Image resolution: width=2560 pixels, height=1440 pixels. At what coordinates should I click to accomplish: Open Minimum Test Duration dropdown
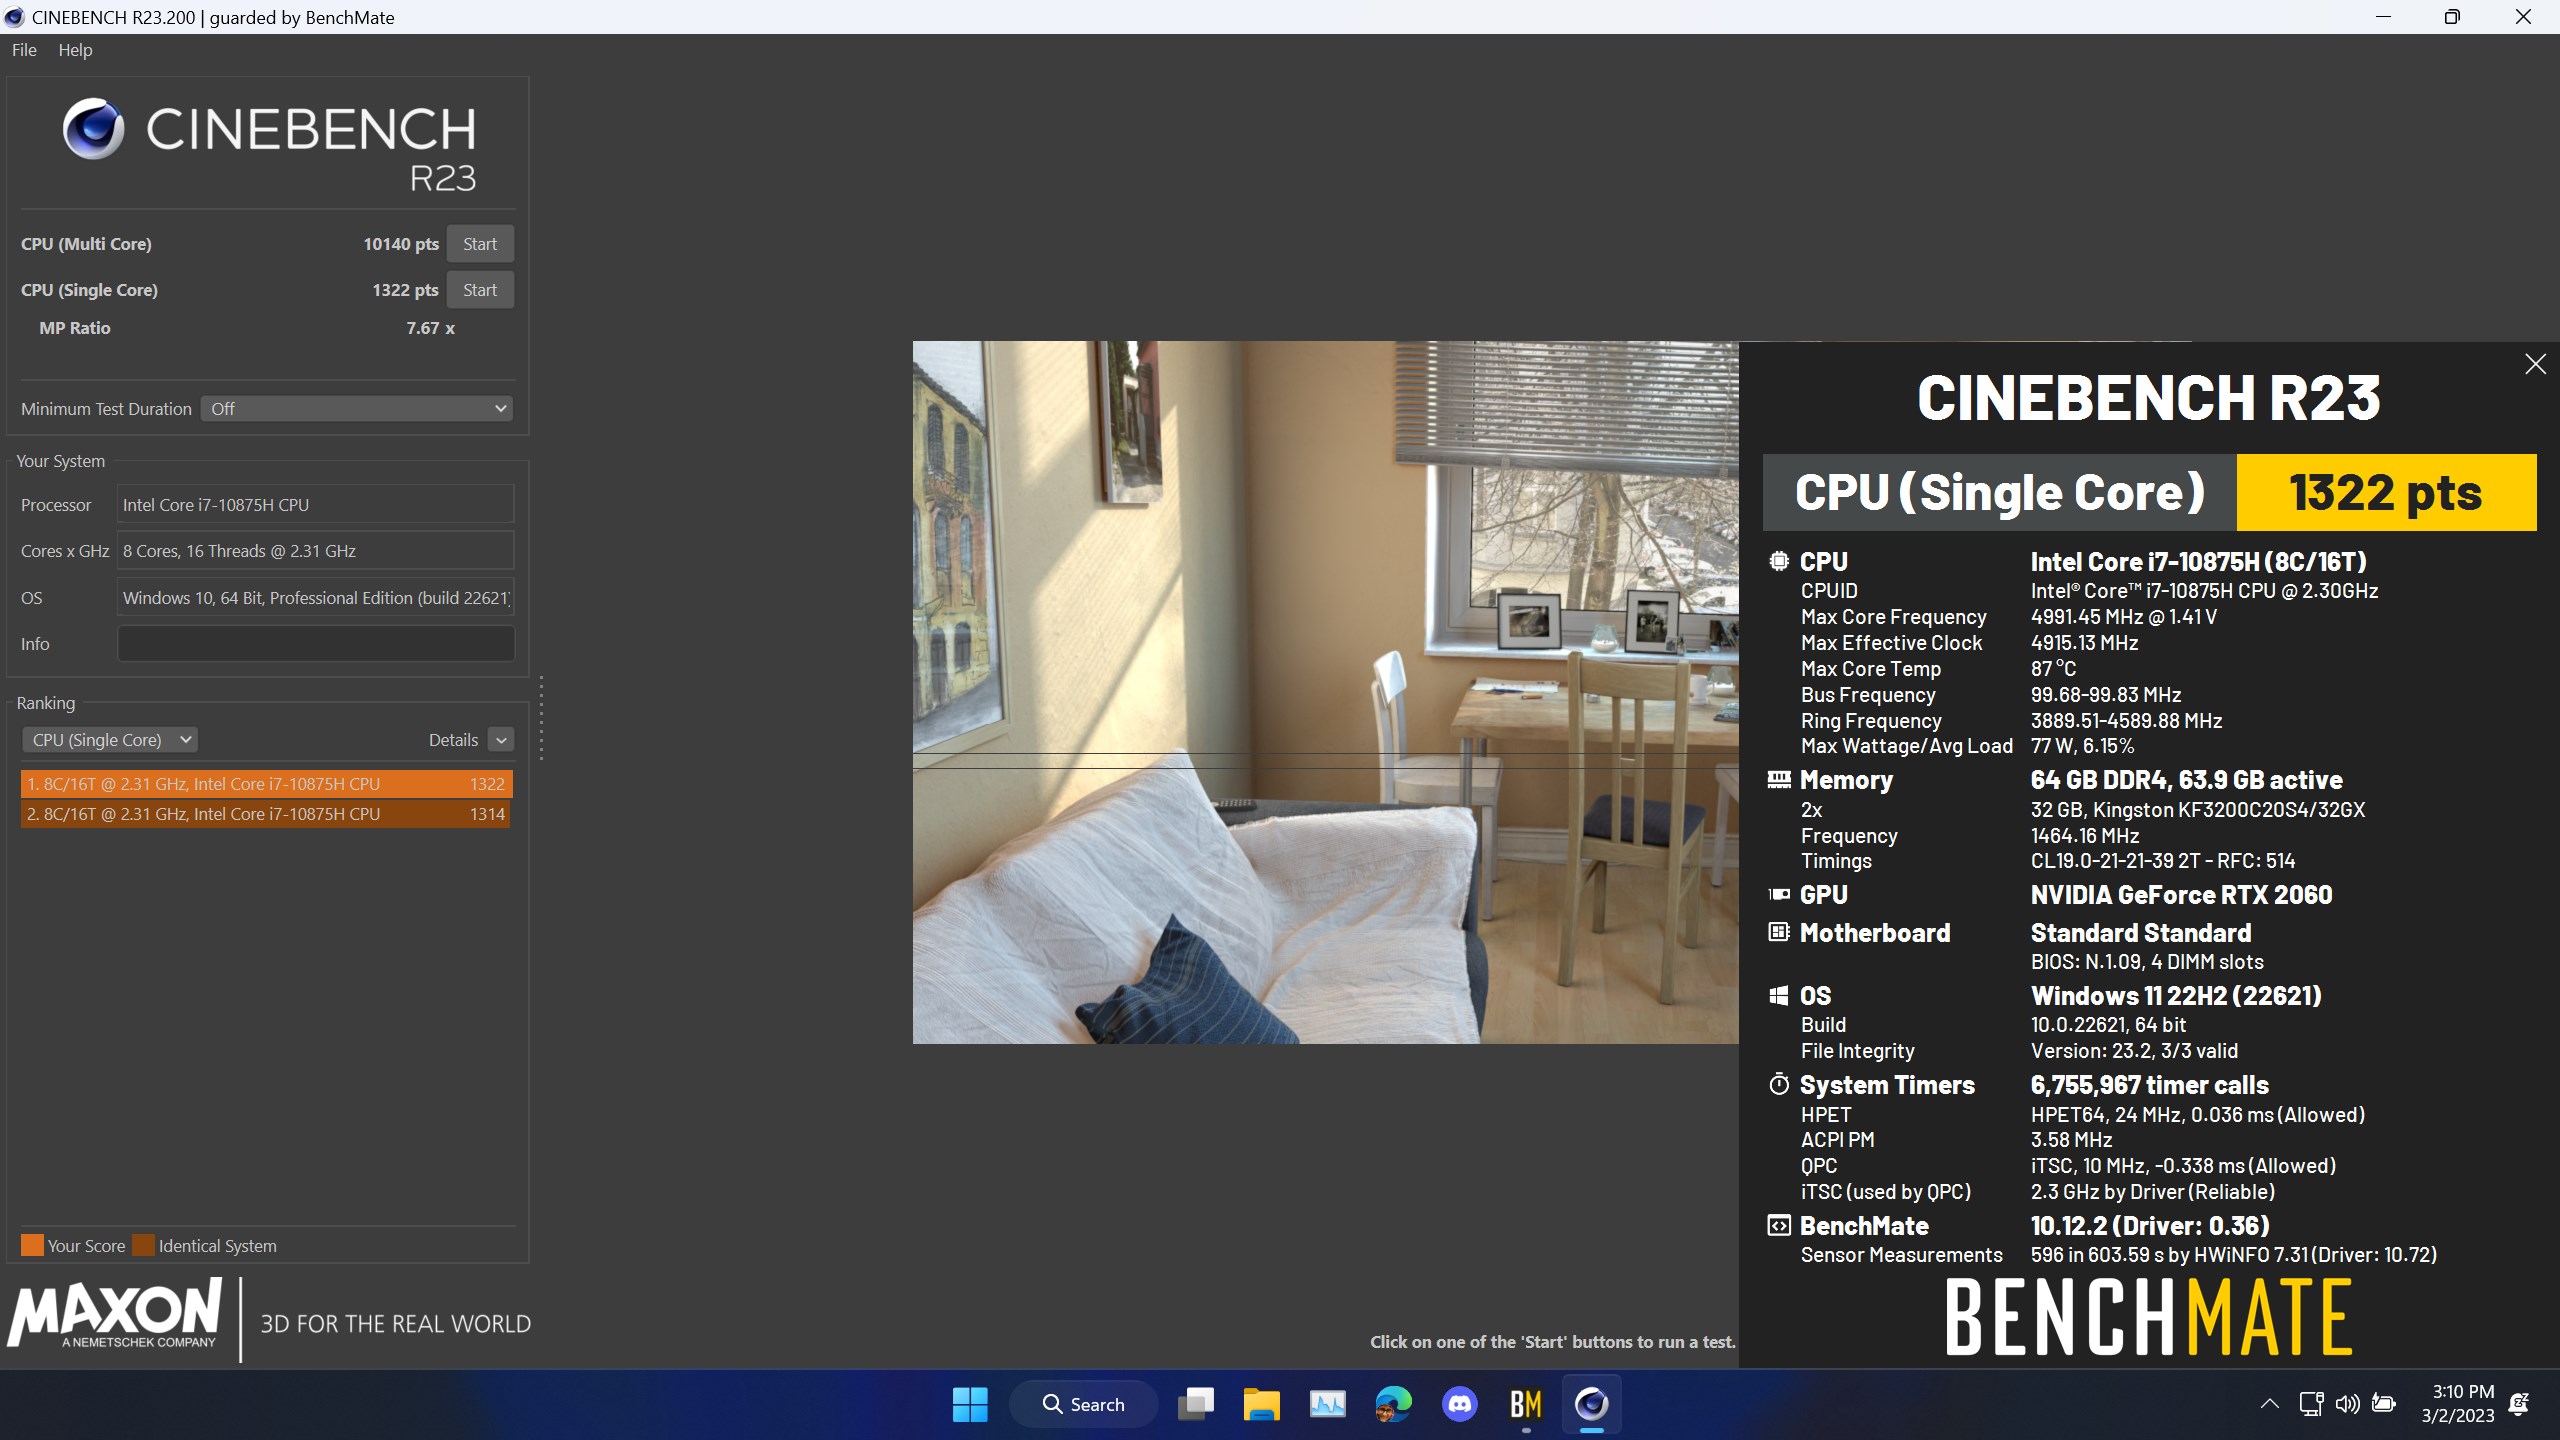357,409
